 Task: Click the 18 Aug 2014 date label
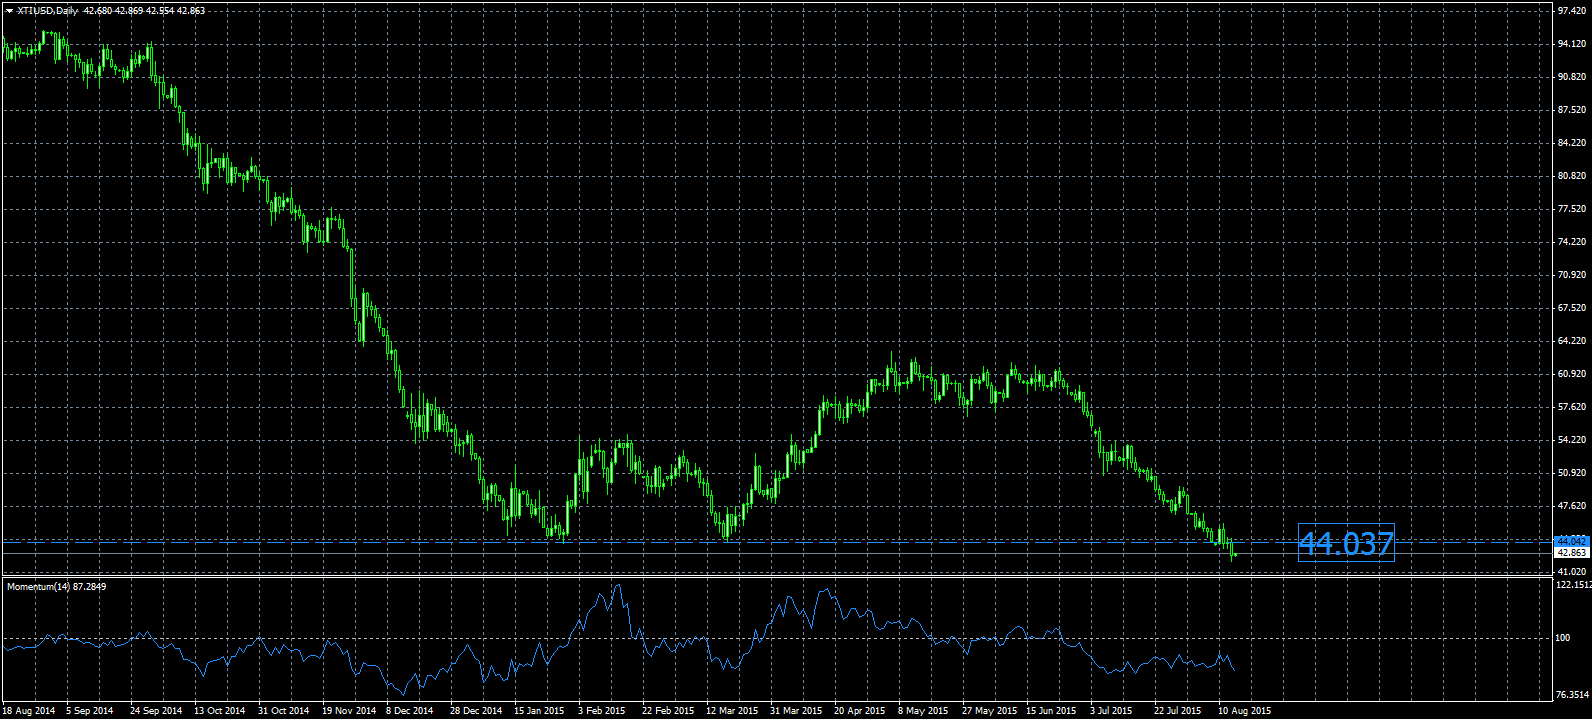tap(29, 711)
